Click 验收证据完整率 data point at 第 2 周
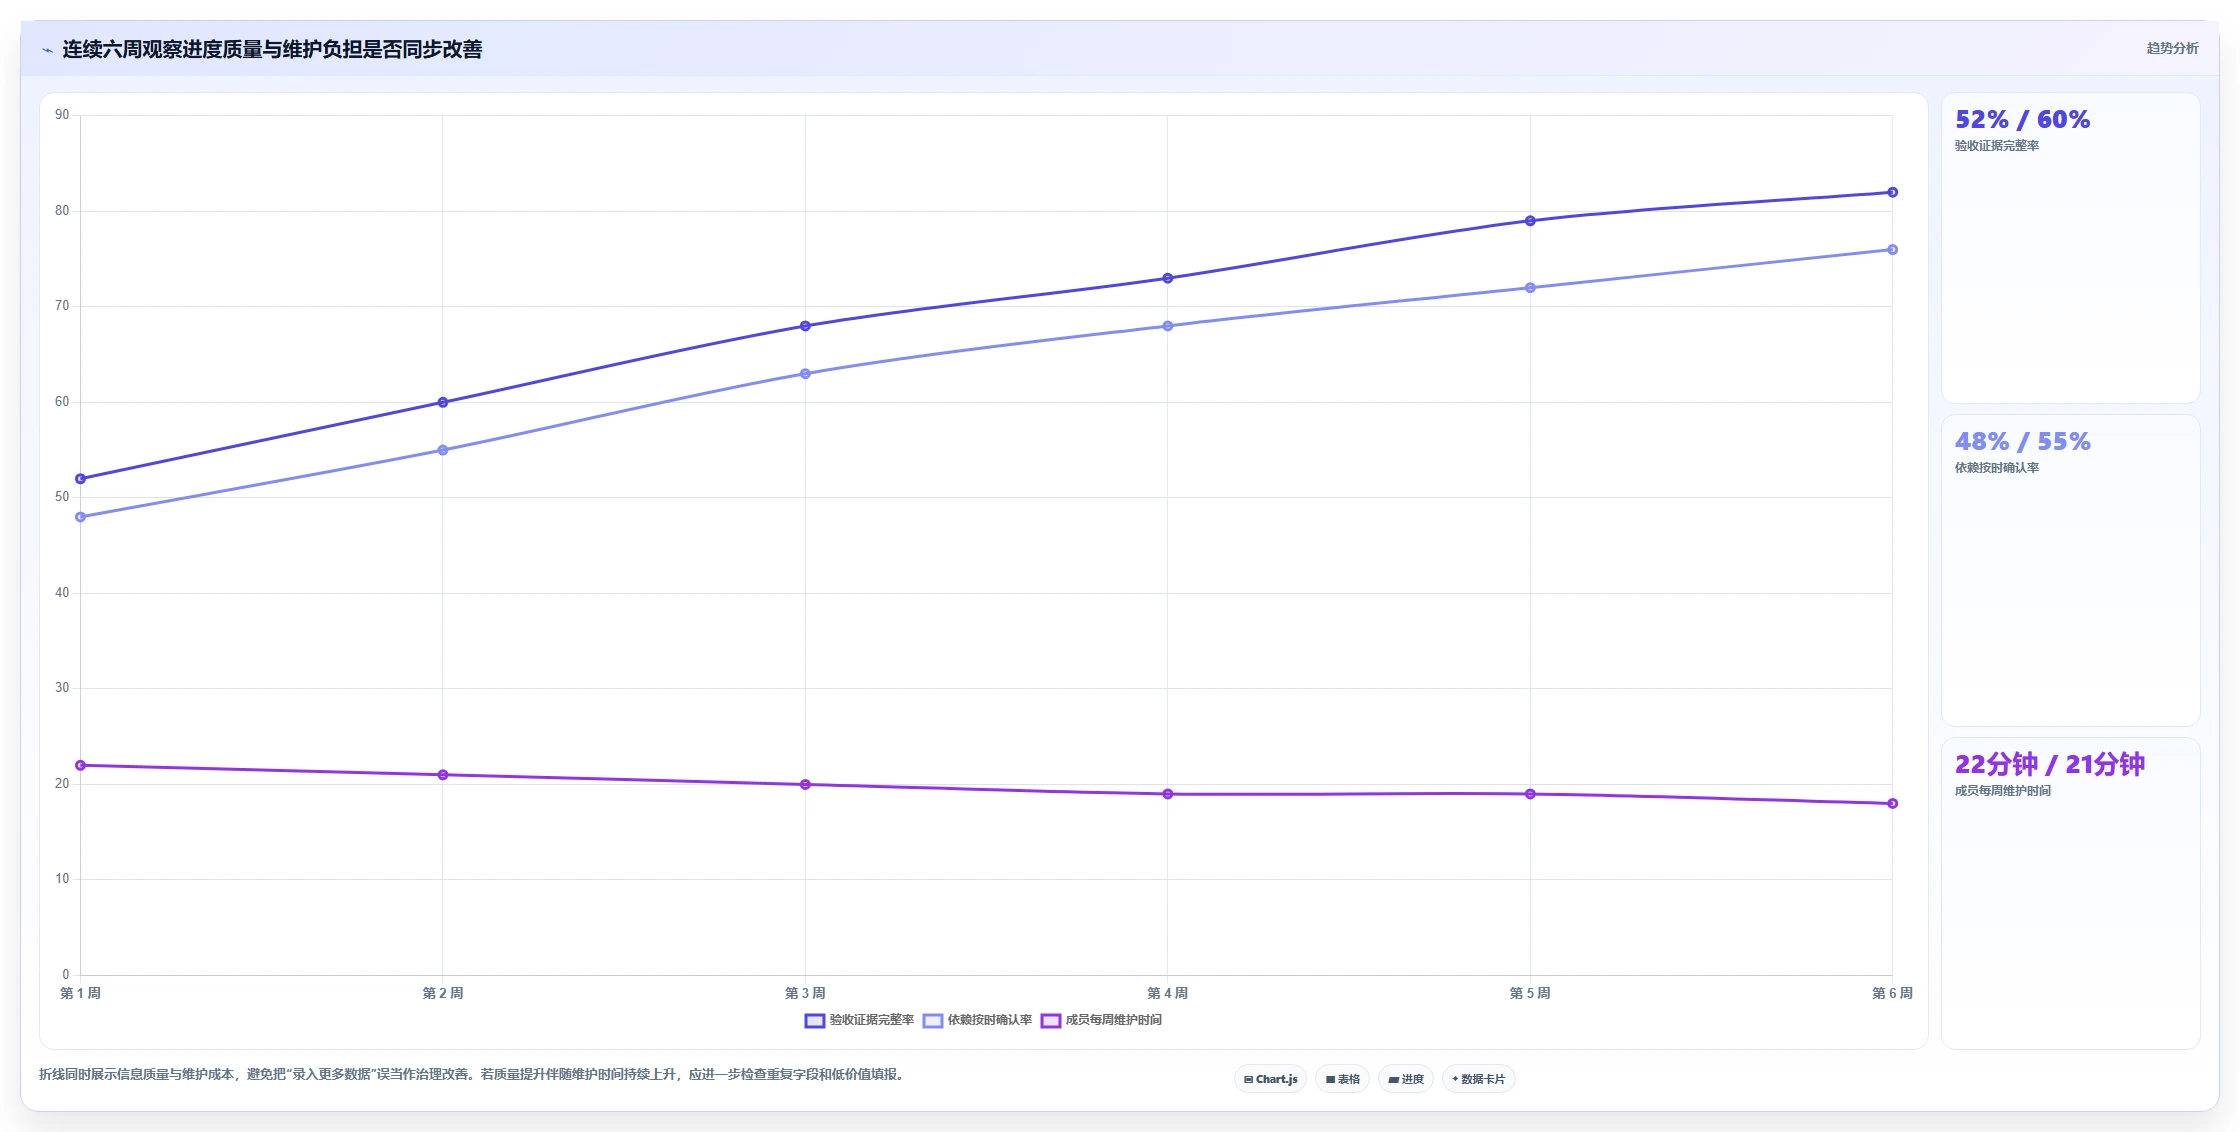This screenshot has height=1132, width=2240. point(443,402)
